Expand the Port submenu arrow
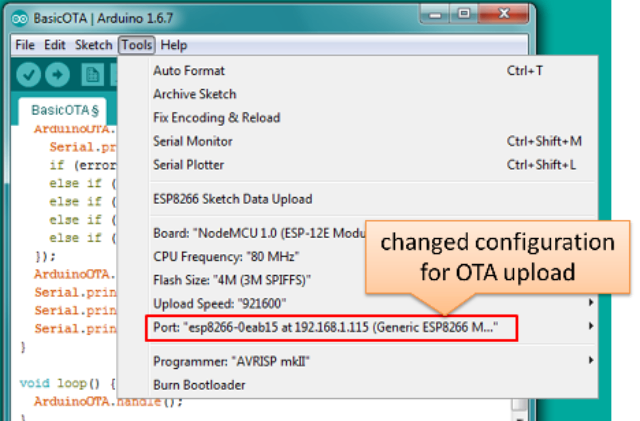640x421 pixels. (x=591, y=326)
